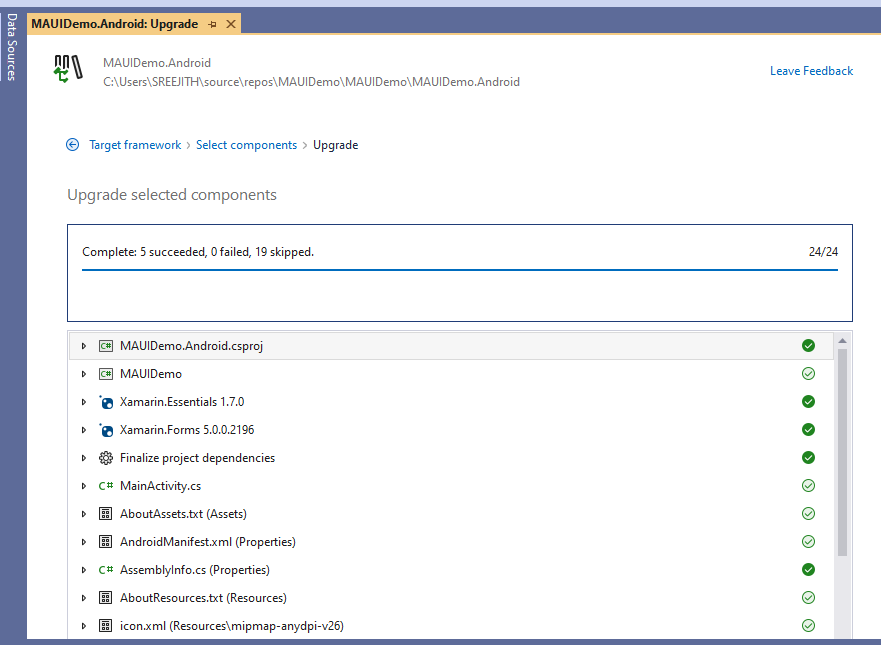Click the C# project icon for MAUIDemo
Image resolution: width=881 pixels, height=645 pixels.
(106, 374)
